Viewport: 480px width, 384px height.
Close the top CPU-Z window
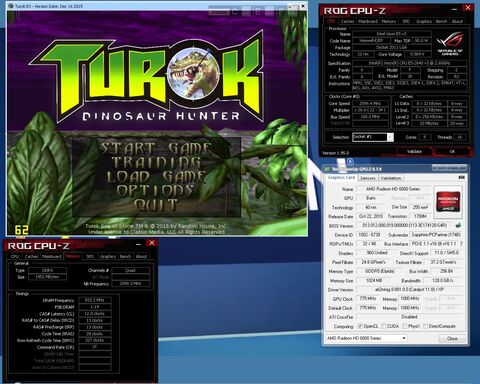(x=468, y=8)
